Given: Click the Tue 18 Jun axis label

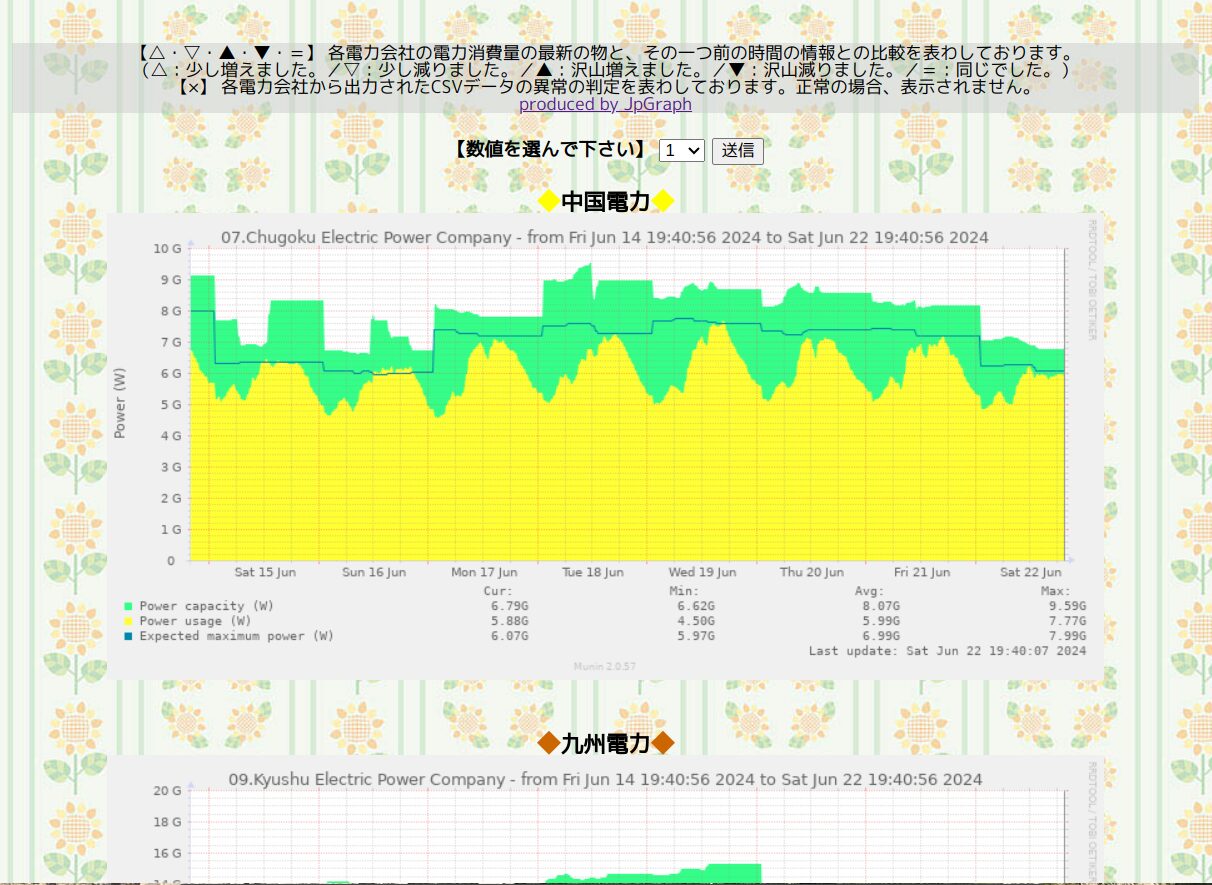Looking at the screenshot, I should 593,573.
